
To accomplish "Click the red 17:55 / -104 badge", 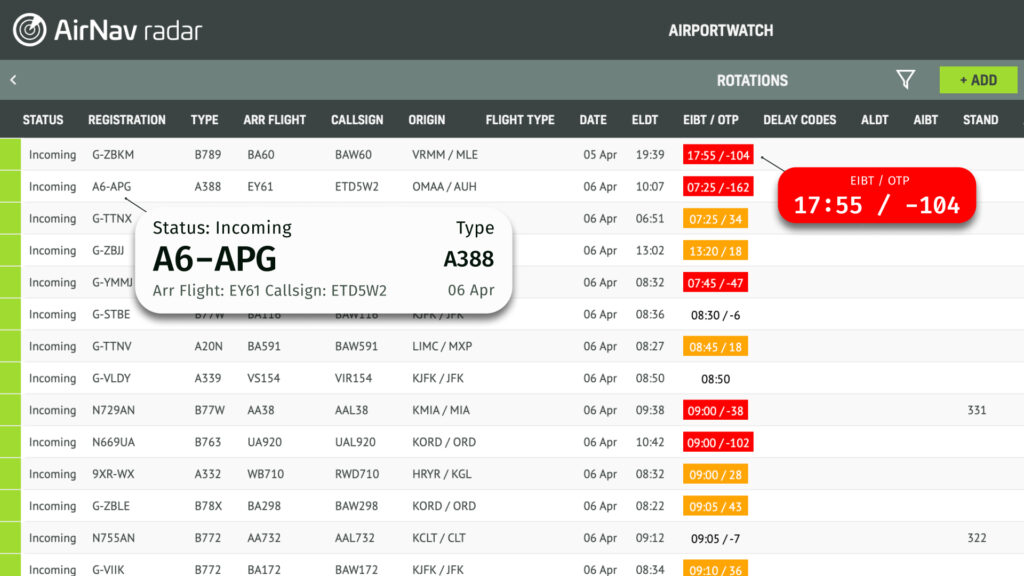I will tap(717, 155).
